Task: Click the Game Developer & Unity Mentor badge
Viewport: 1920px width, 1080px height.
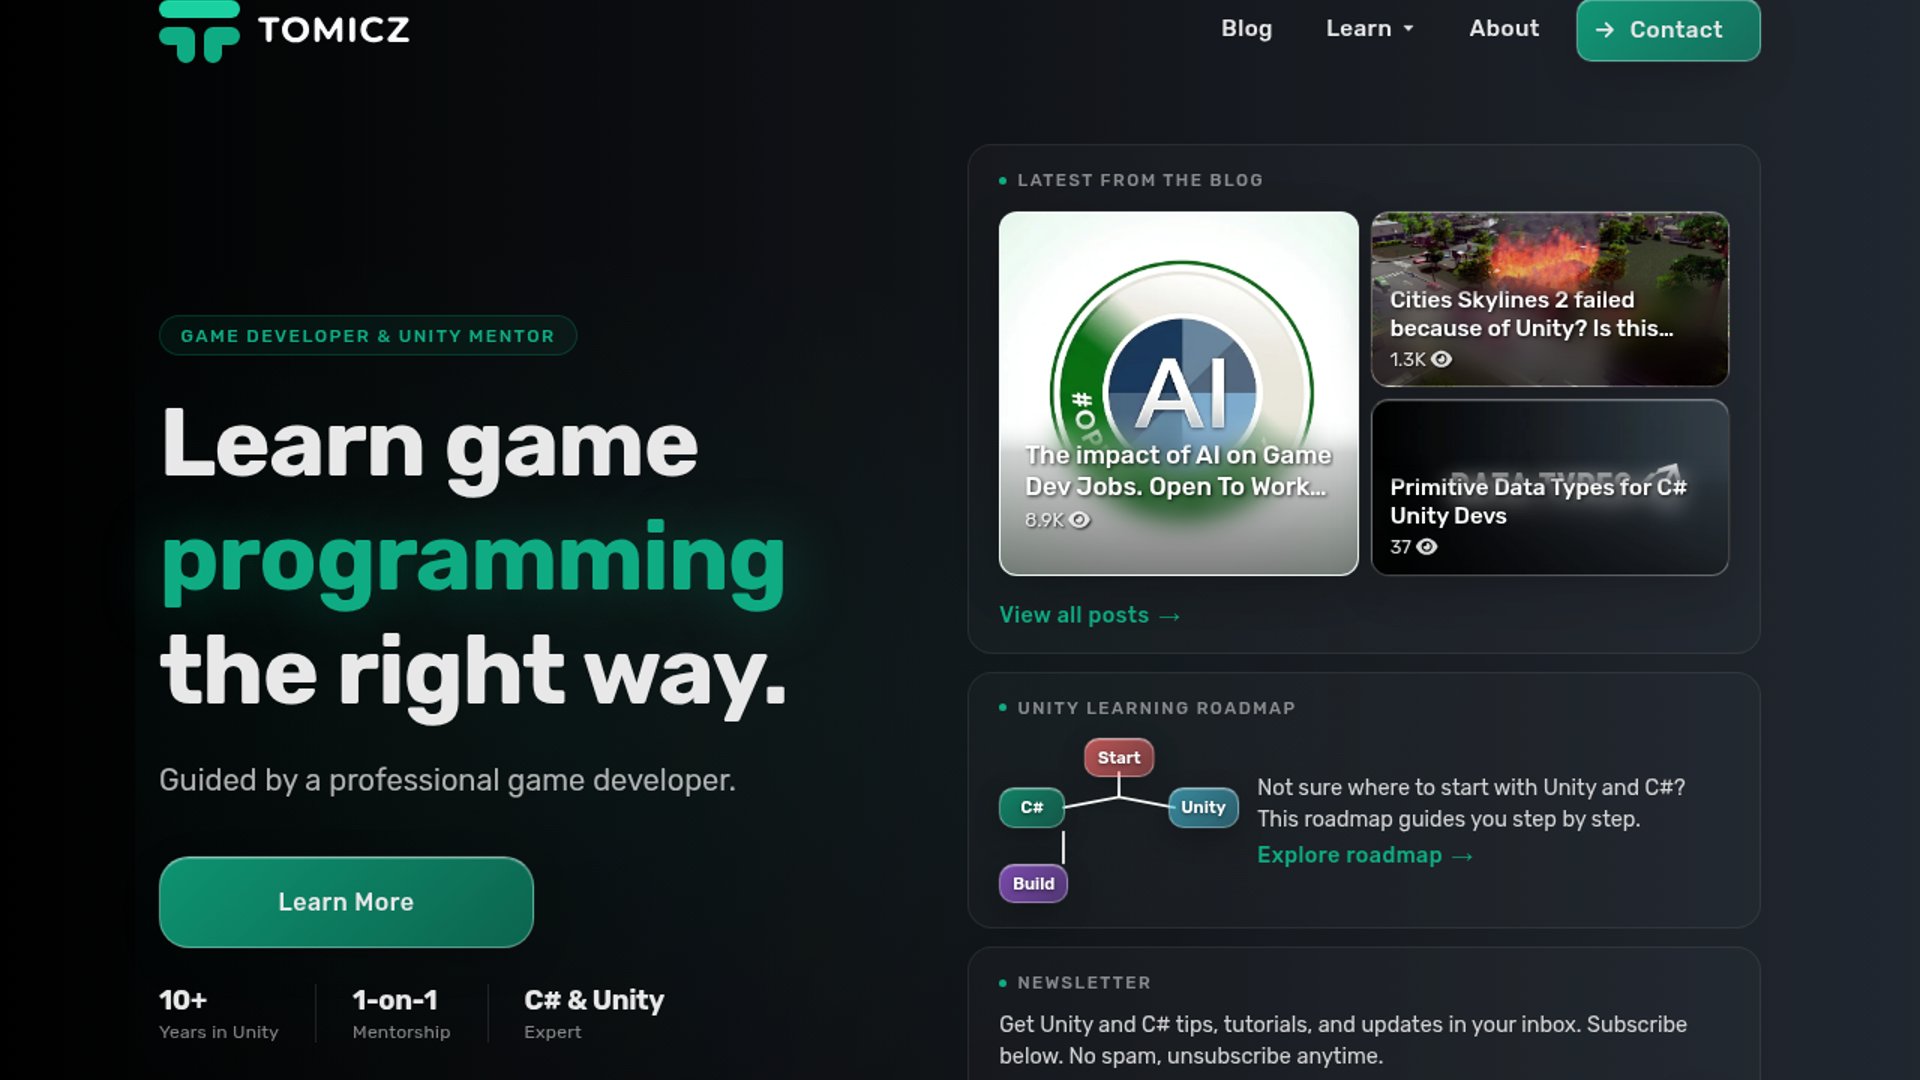Action: click(367, 336)
